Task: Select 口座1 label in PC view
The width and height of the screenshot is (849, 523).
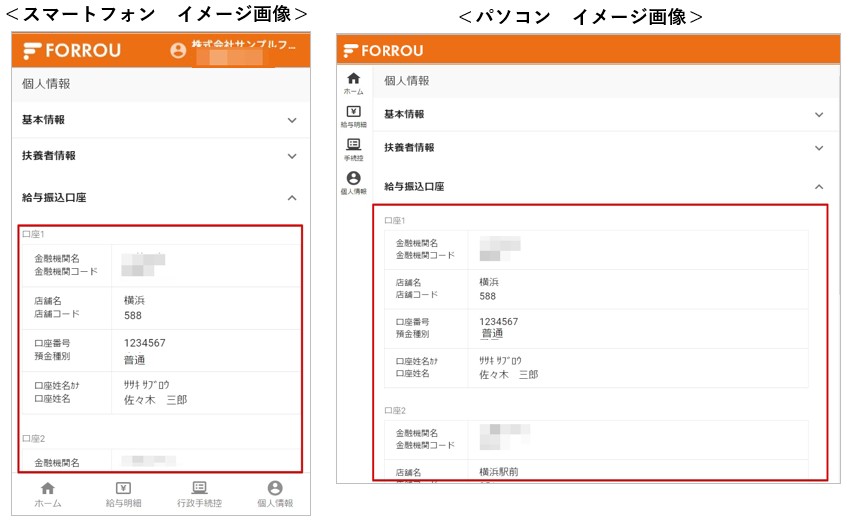Action: click(395, 220)
